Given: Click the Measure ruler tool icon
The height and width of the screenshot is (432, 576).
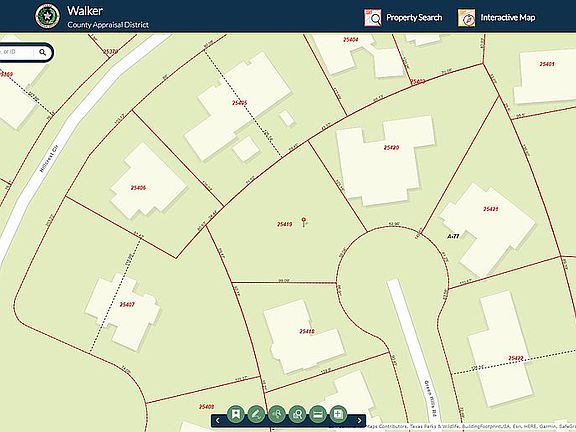Looking at the screenshot, I should point(318,414).
